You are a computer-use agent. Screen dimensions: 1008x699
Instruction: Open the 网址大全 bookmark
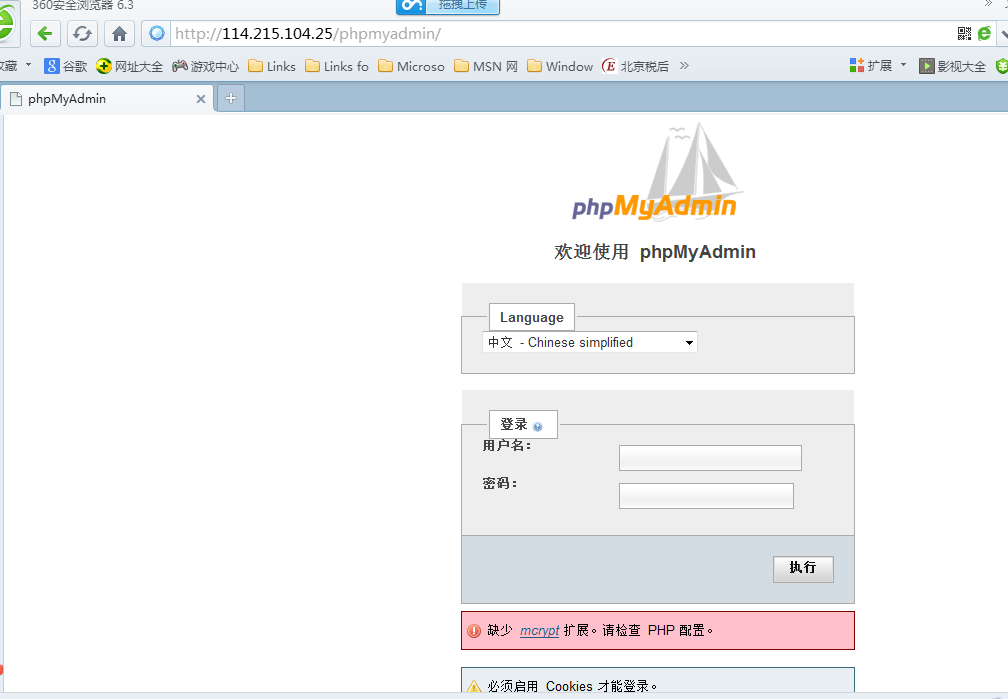129,66
